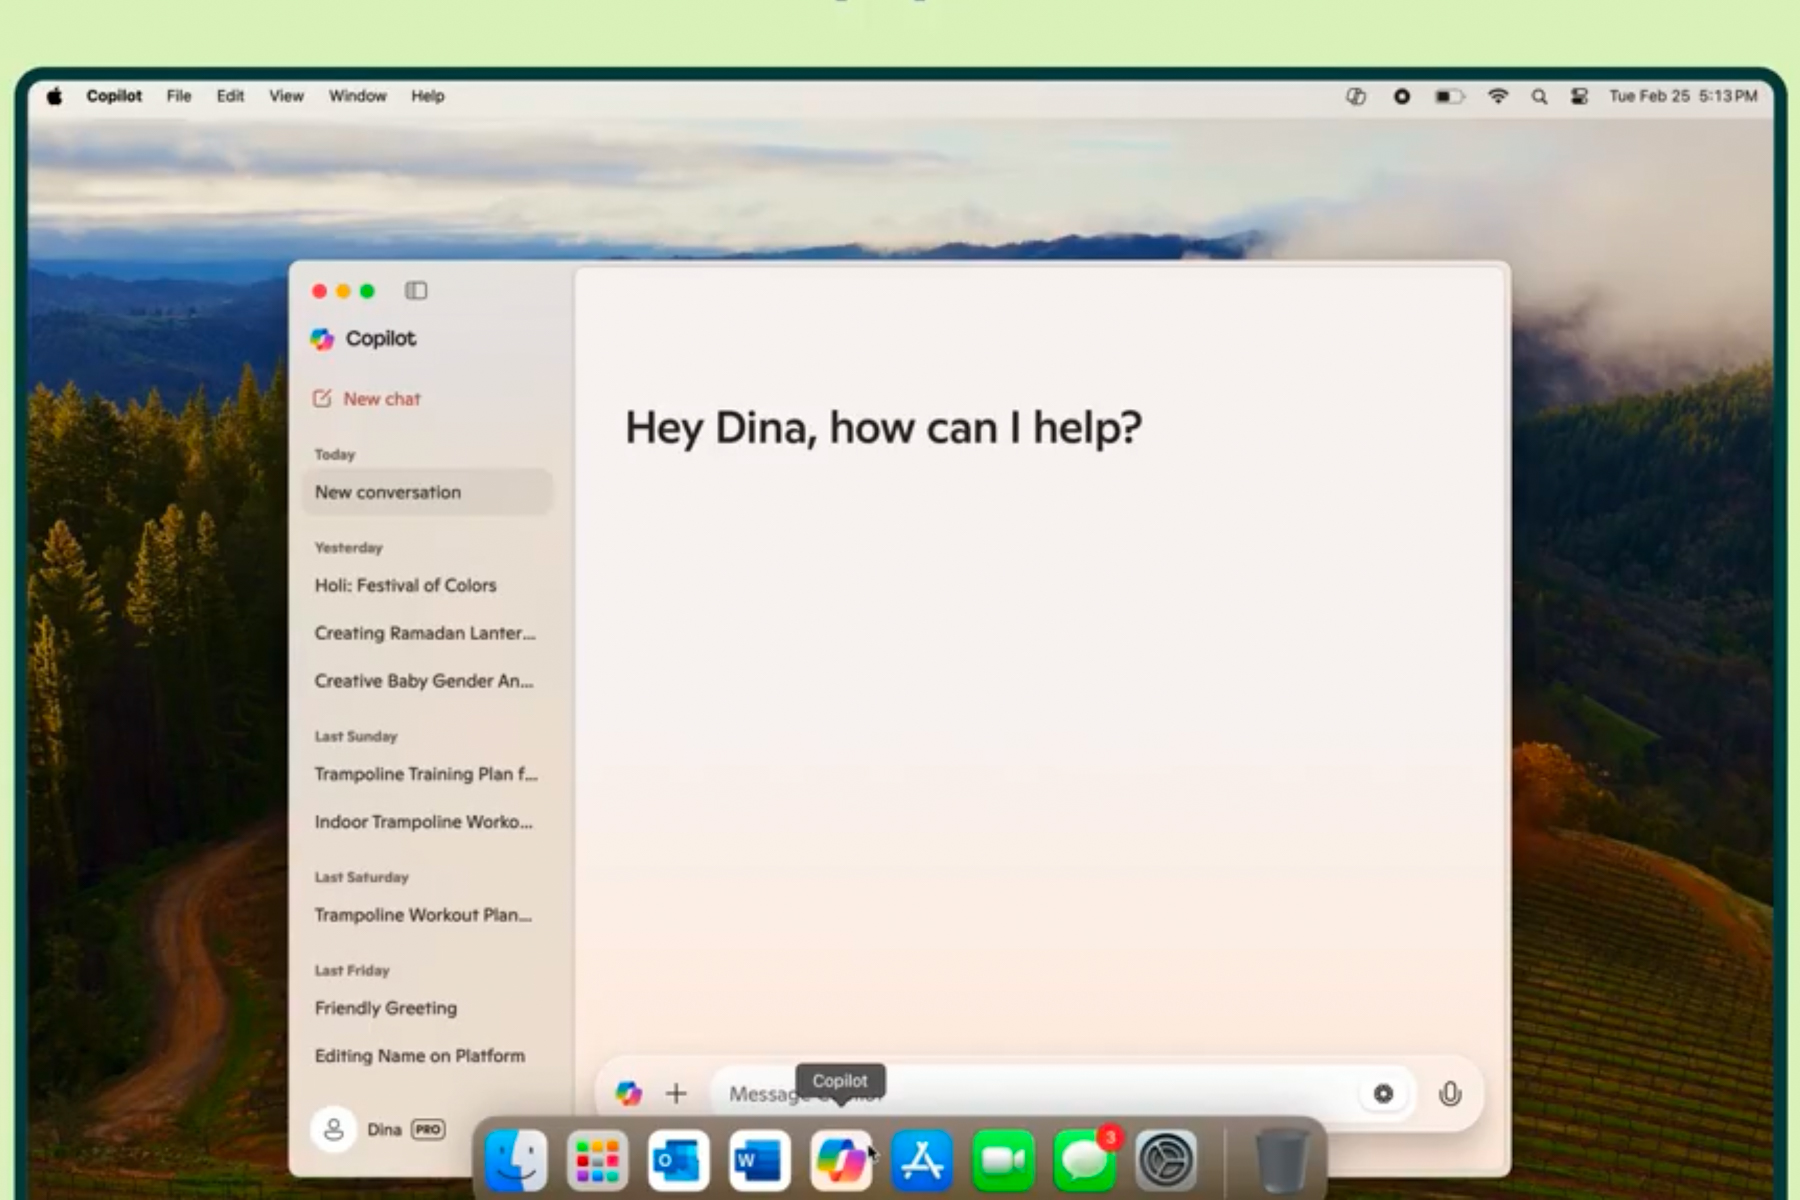The width and height of the screenshot is (1800, 1200).
Task: Open macOS Control Center in menu bar
Action: [1579, 97]
